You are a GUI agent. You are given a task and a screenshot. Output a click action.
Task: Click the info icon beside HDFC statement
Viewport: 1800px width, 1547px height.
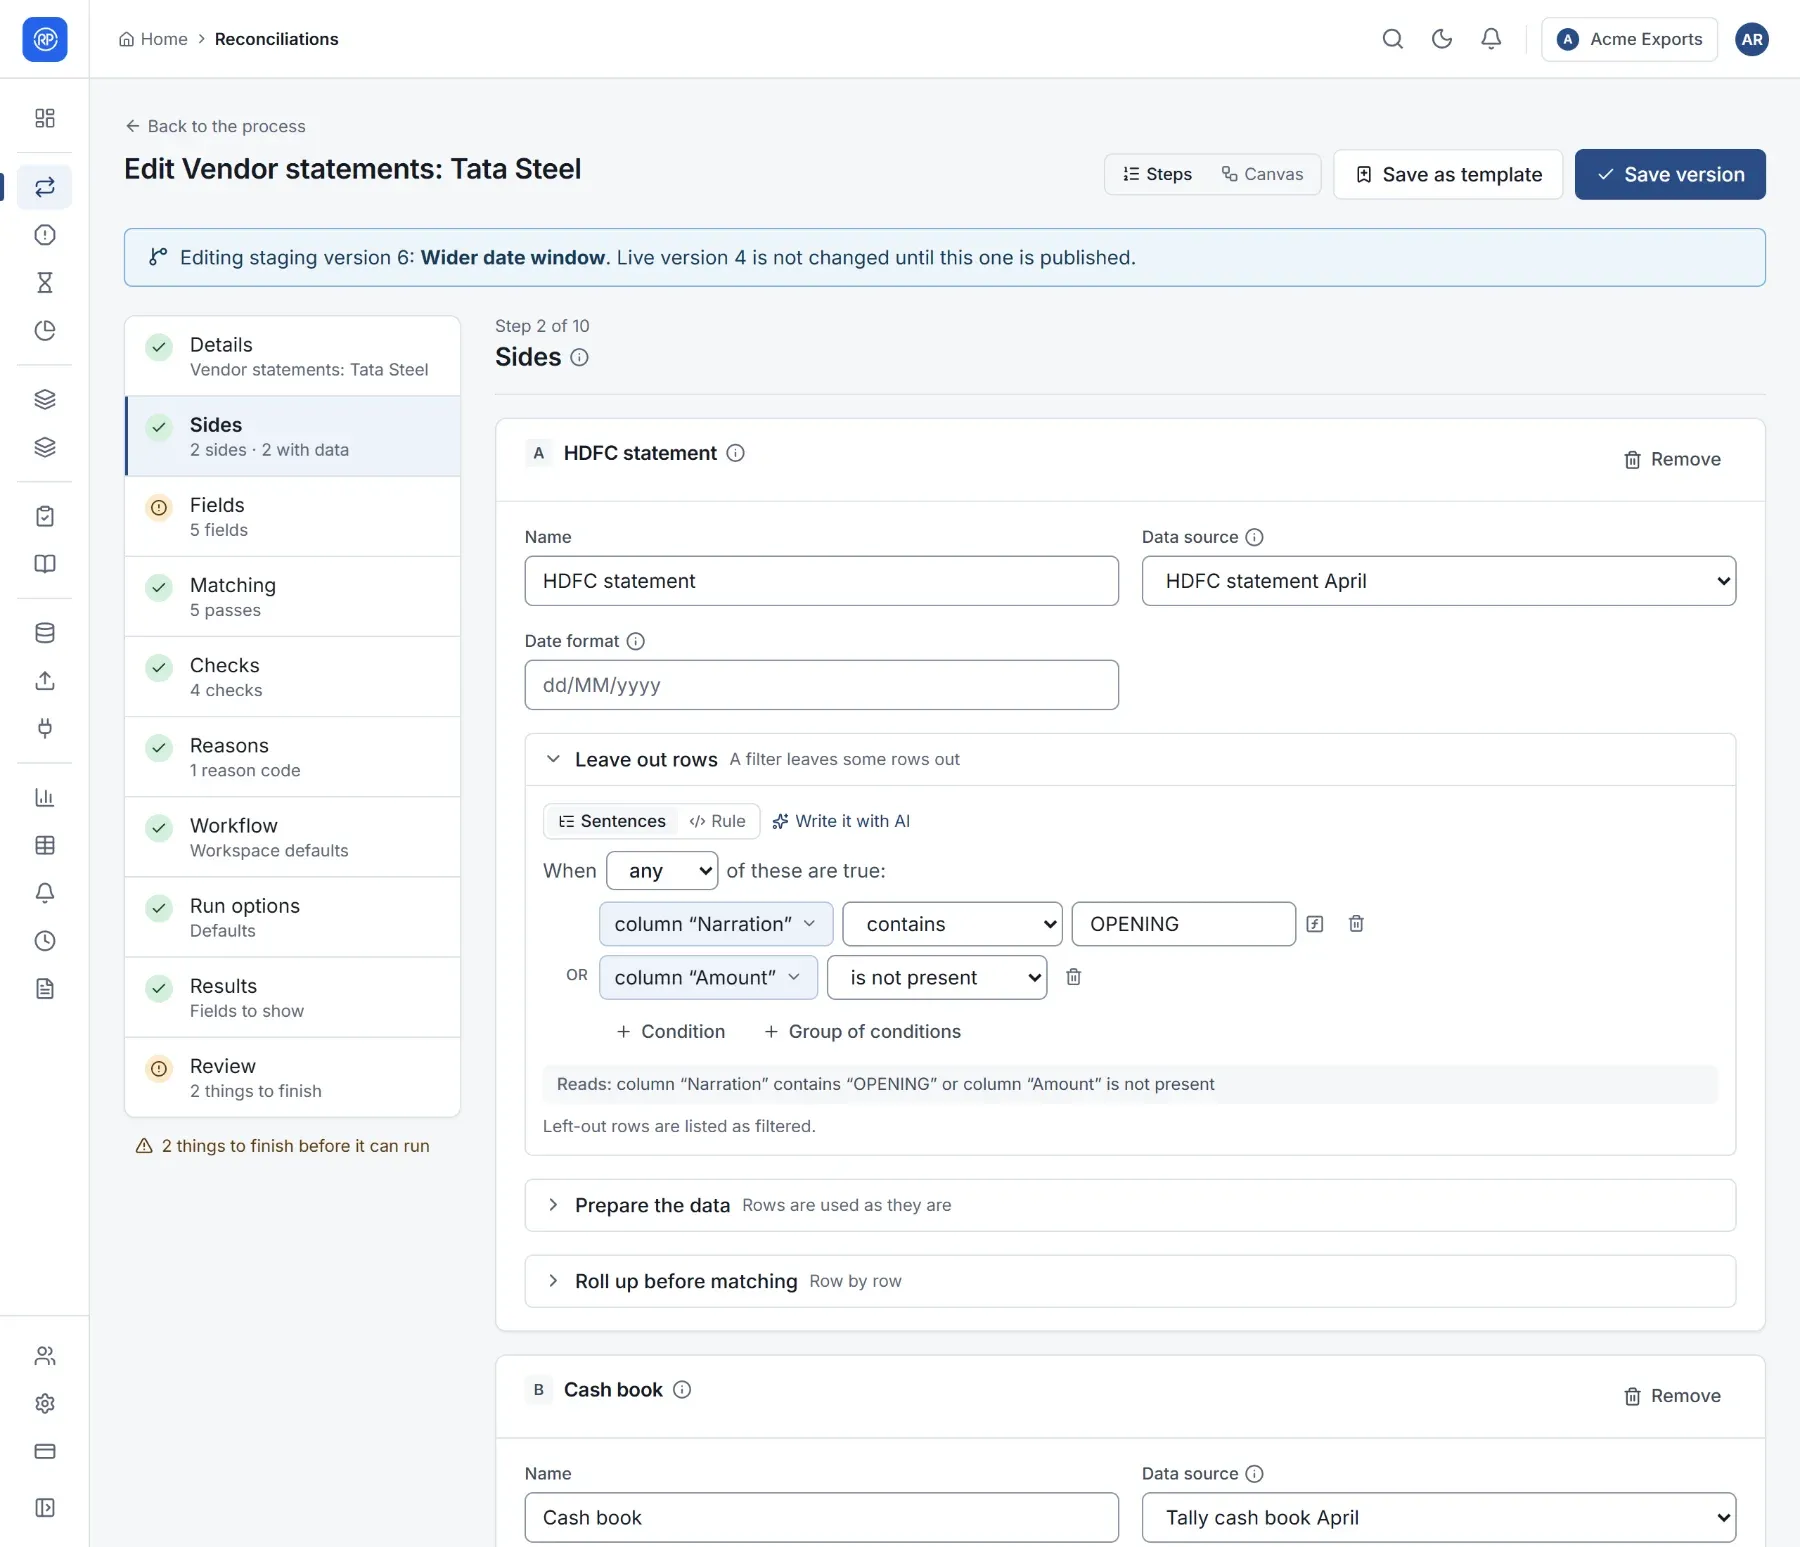735,453
